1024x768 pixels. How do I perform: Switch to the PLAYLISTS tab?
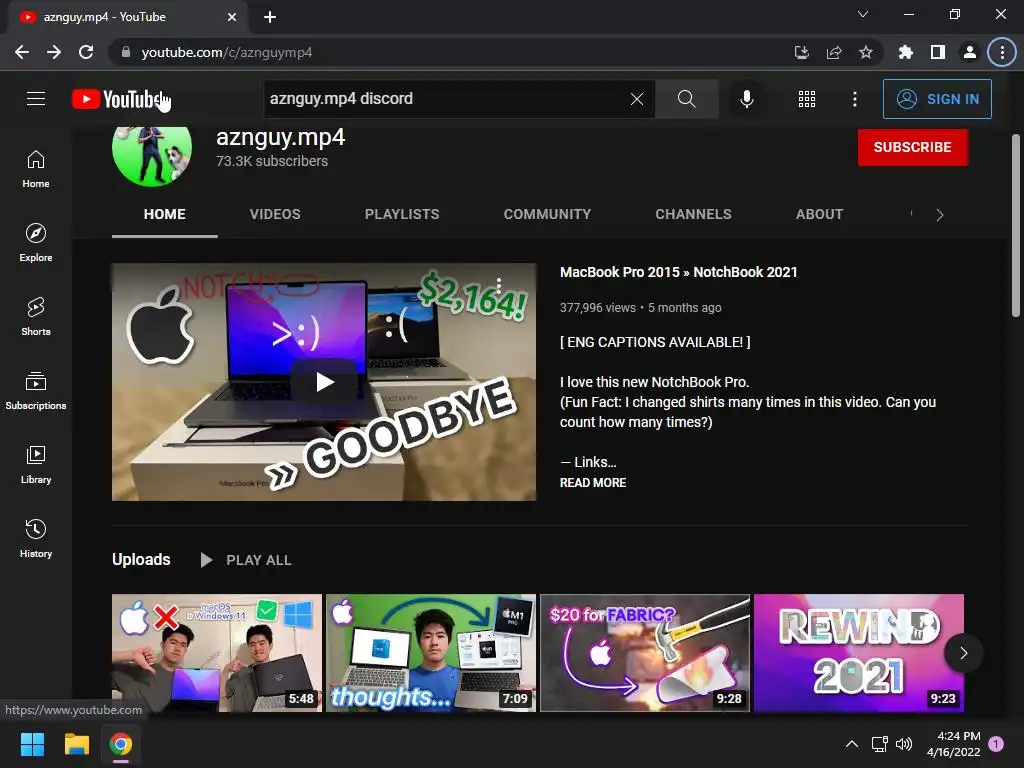402,214
